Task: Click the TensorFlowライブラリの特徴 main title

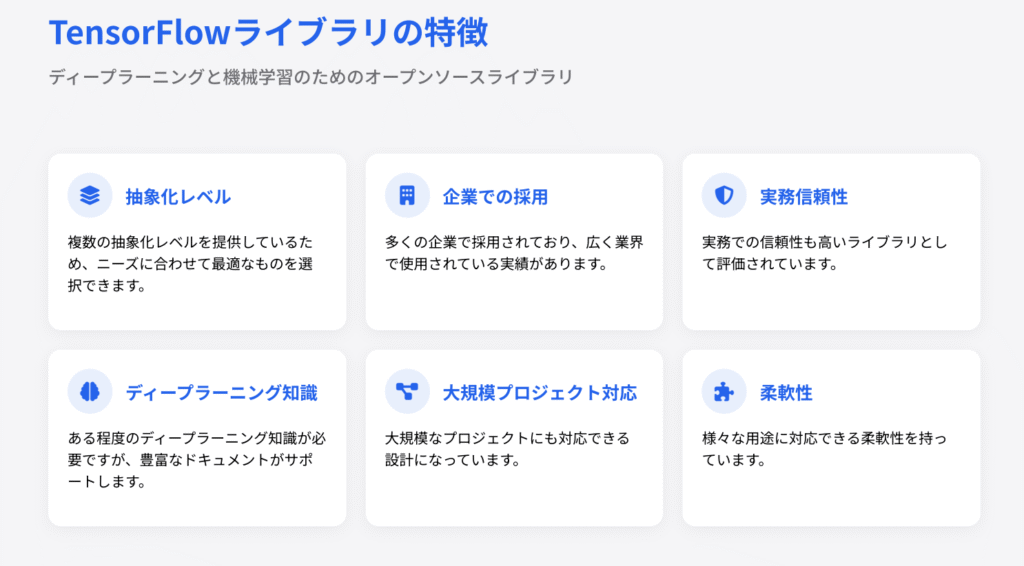Action: coord(268,32)
